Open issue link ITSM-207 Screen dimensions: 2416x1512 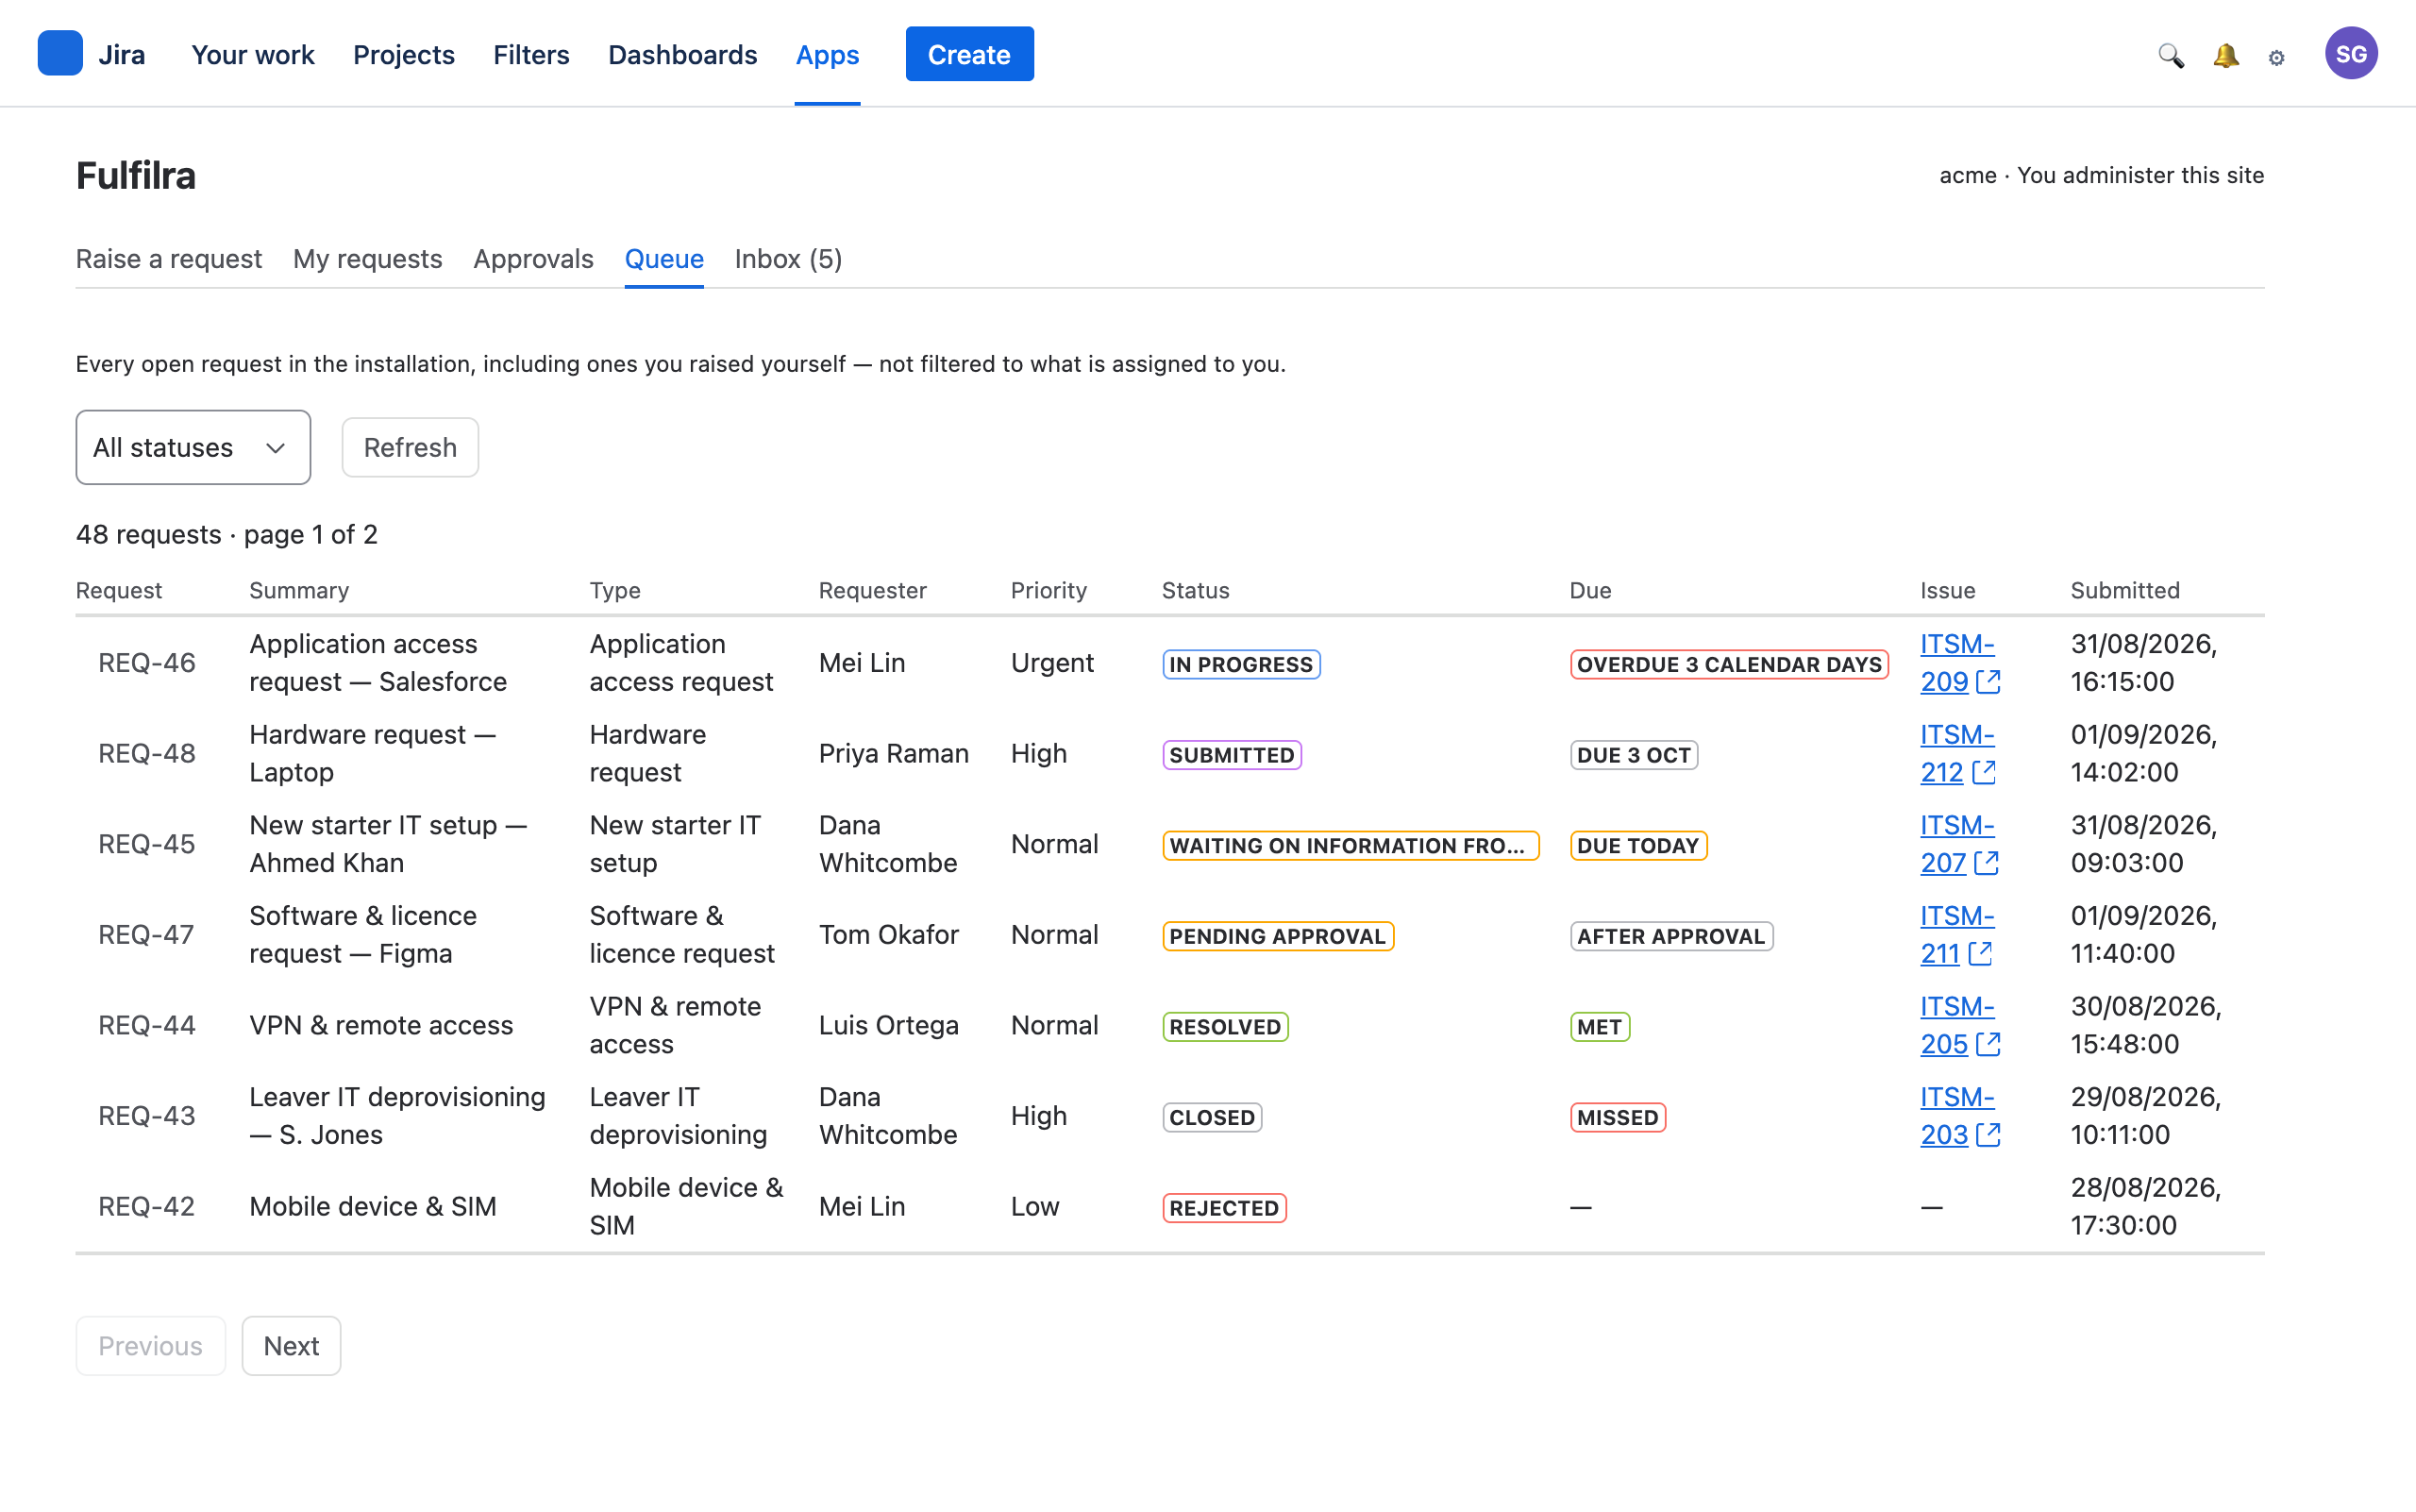point(1956,844)
